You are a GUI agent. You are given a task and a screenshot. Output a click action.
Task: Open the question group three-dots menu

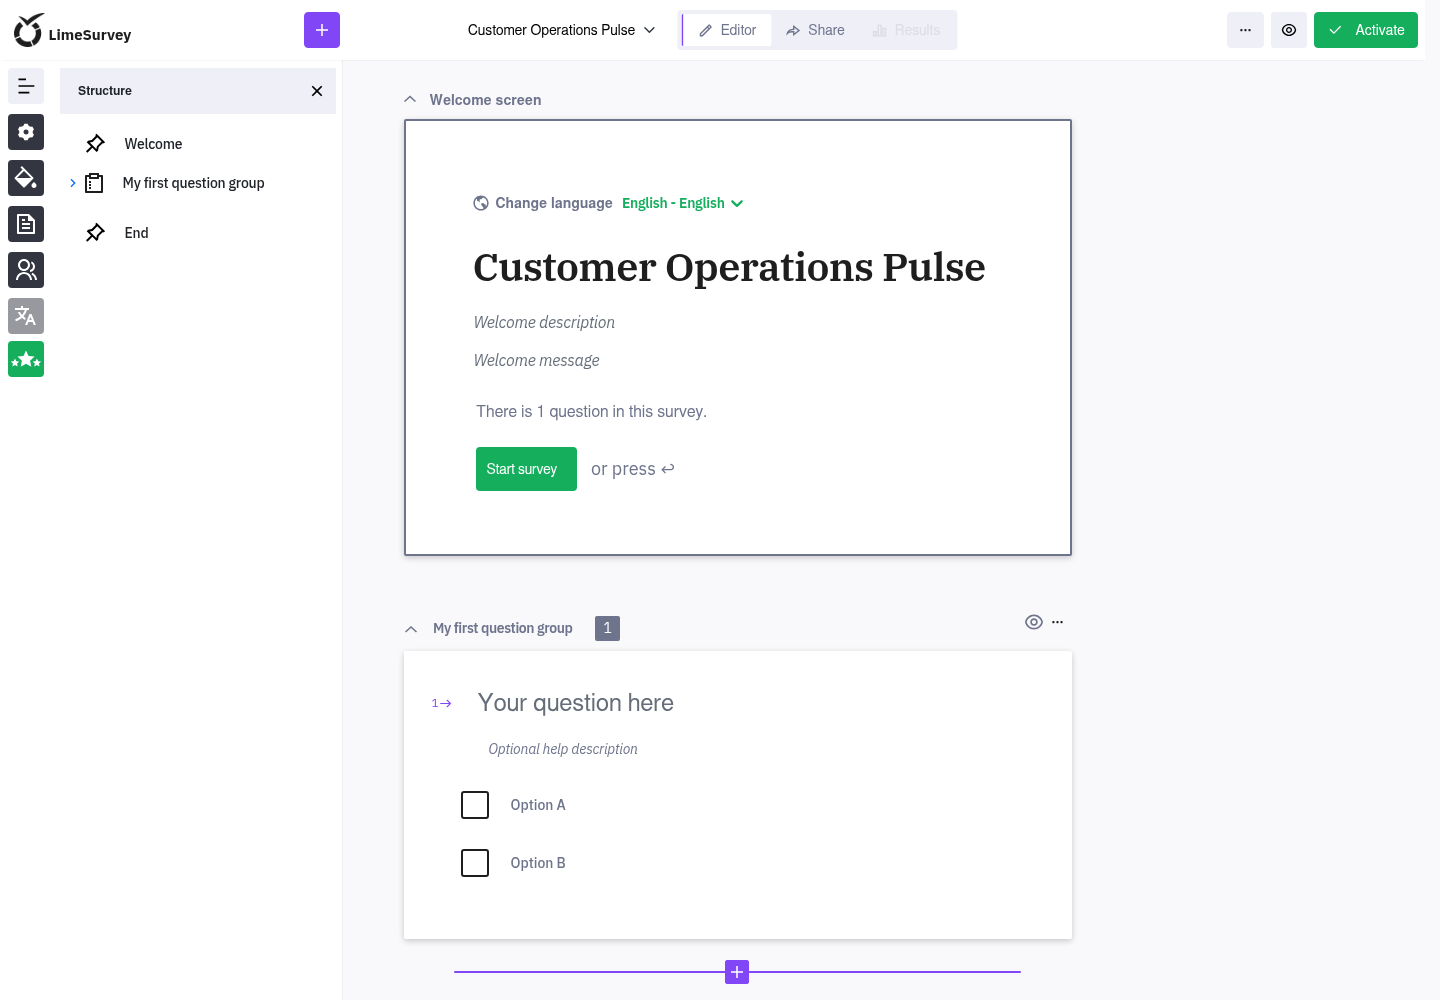1057,622
